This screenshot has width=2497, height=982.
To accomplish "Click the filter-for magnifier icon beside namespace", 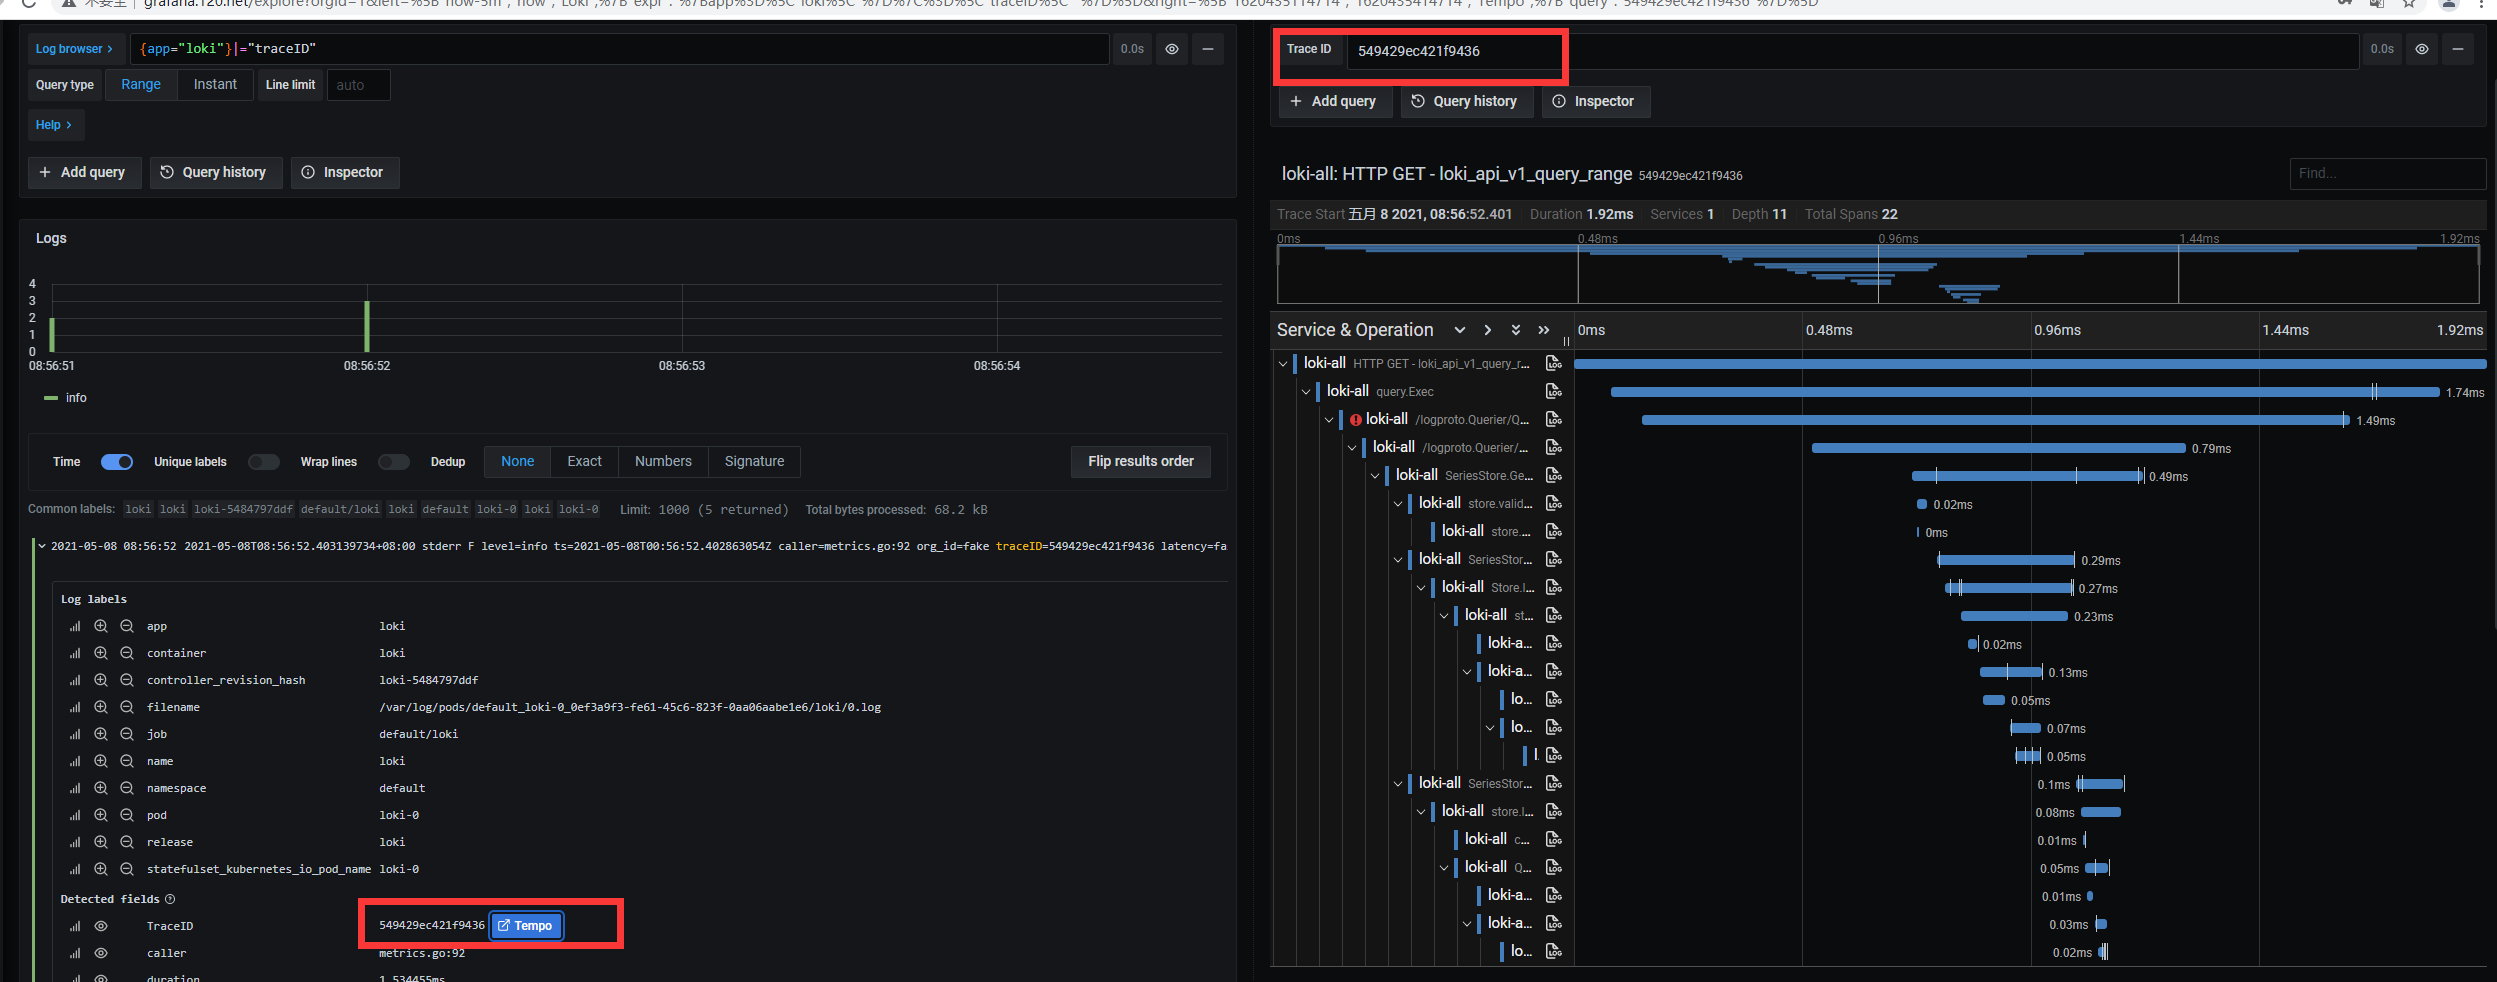I will tap(101, 788).
